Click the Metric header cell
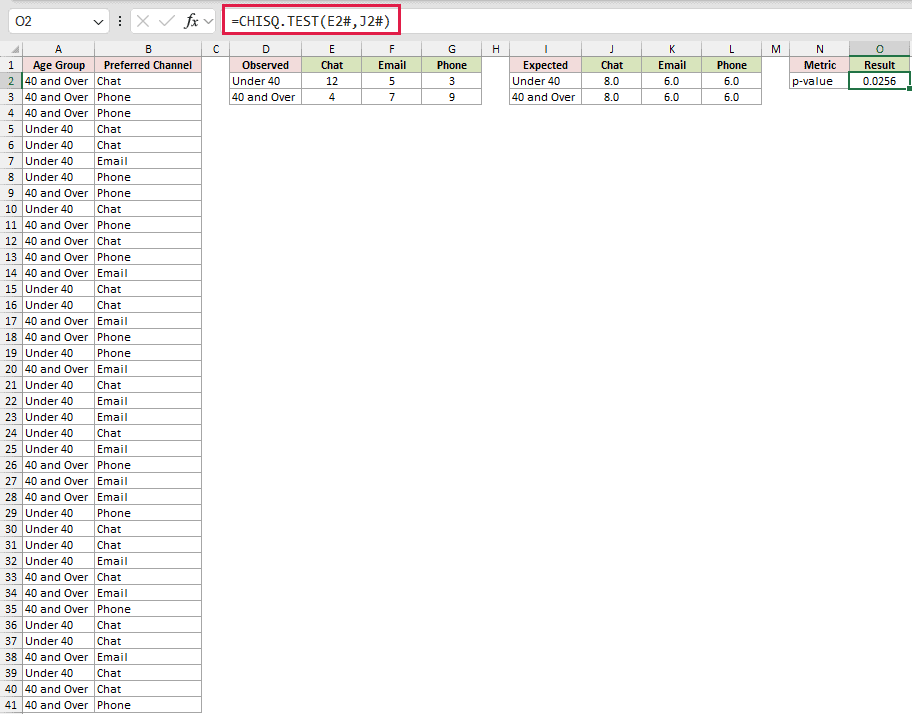Viewport: 912px width, 714px height. pos(820,65)
